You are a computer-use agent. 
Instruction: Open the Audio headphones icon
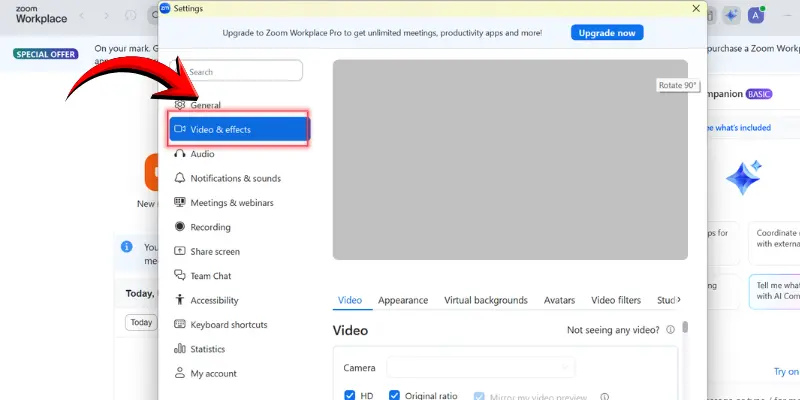[x=180, y=154]
